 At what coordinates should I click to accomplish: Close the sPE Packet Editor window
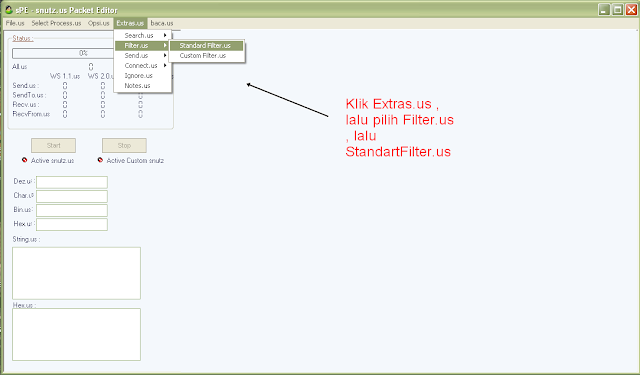click(x=631, y=9)
